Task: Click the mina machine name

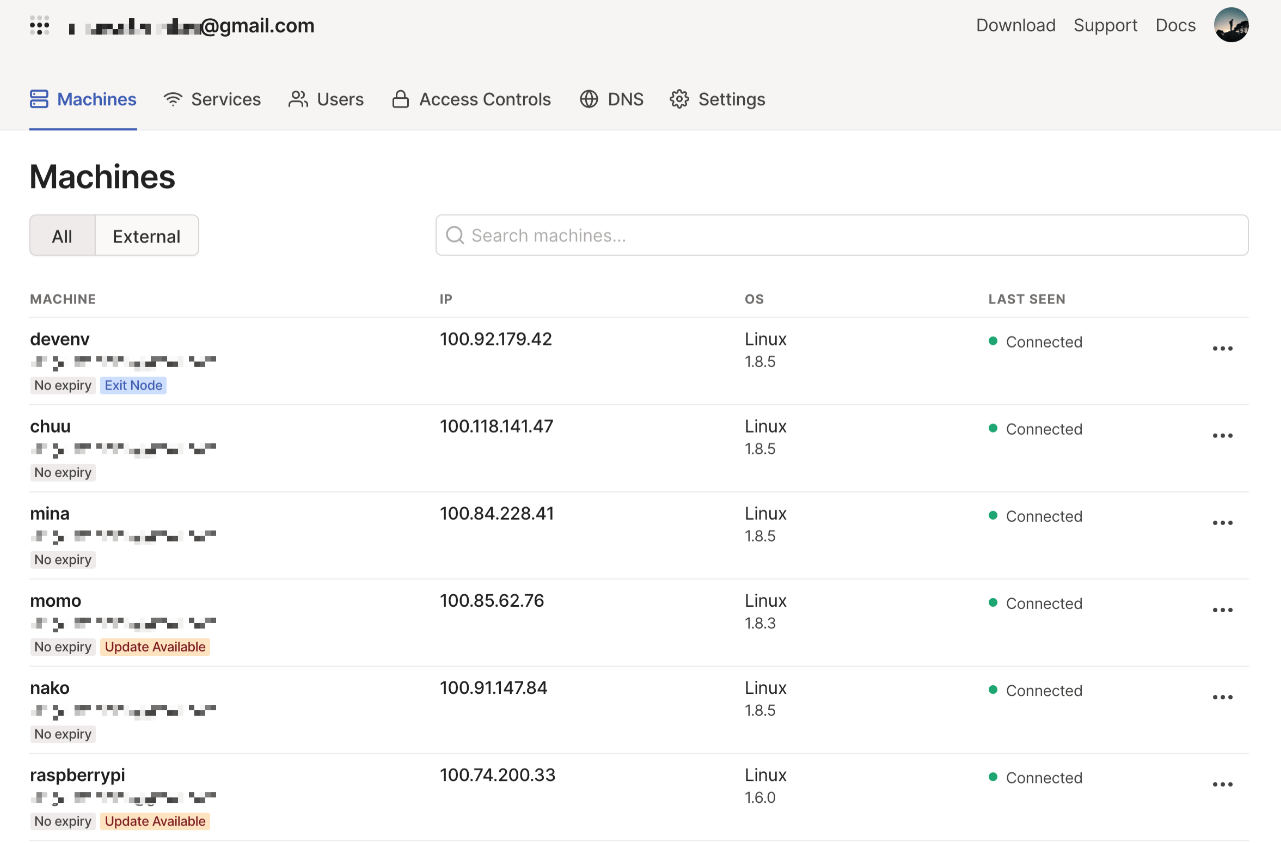Action: point(50,513)
